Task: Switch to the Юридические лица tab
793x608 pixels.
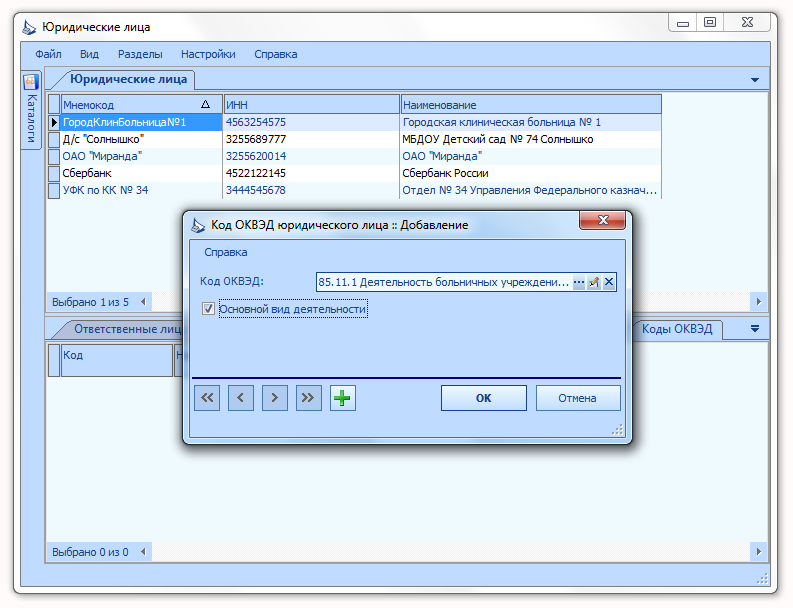Action: click(x=128, y=79)
